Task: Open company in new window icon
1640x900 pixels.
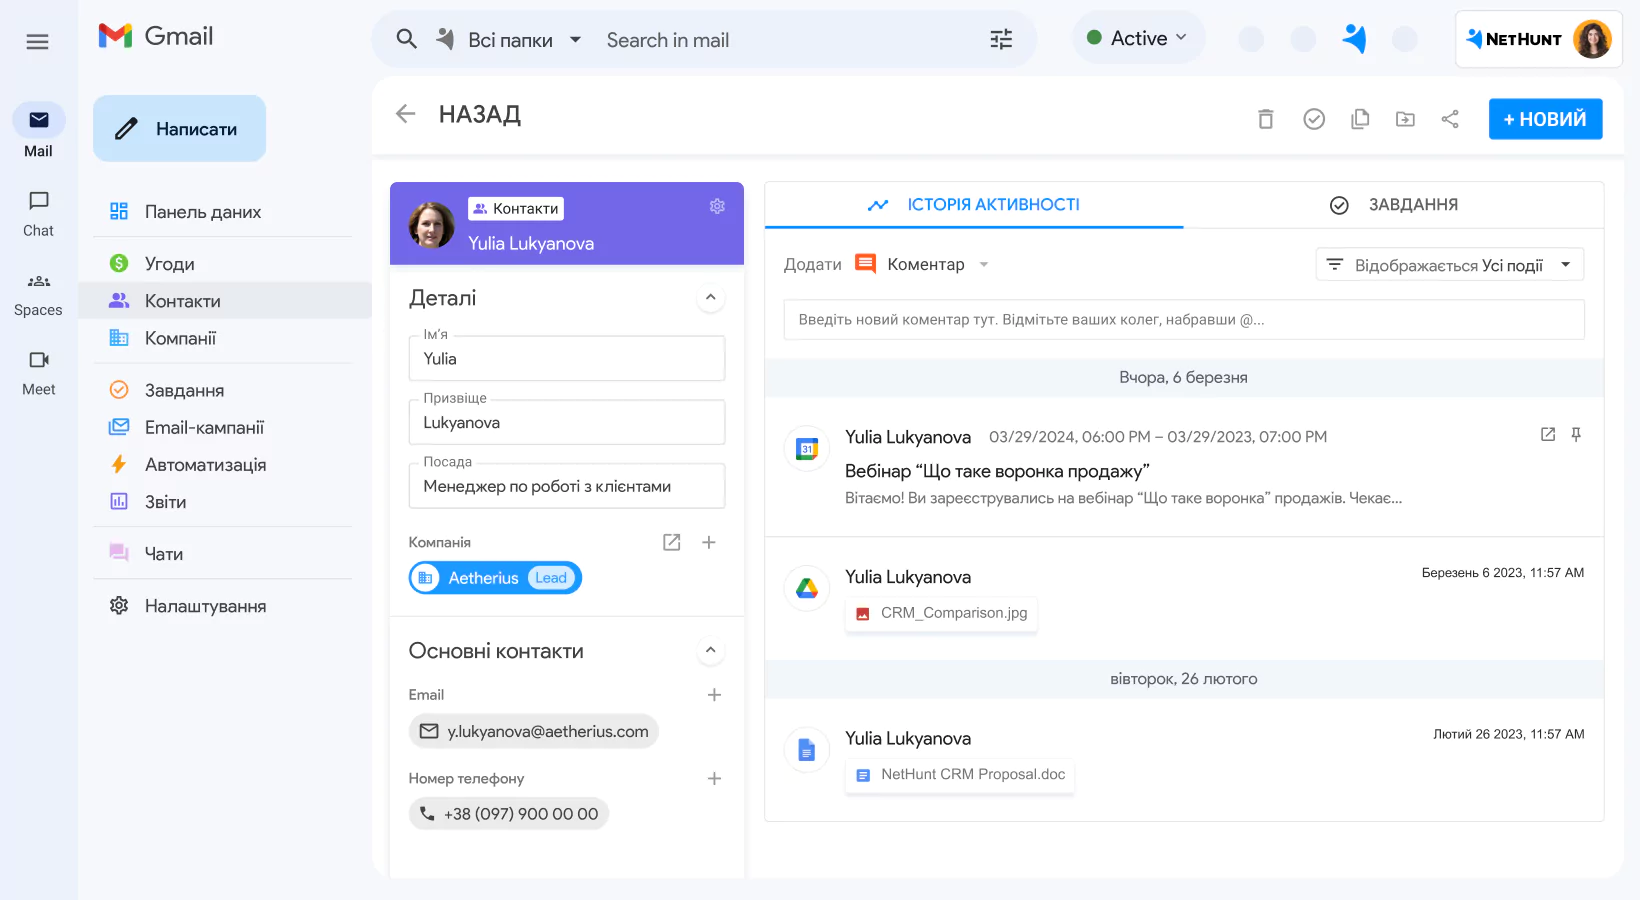Action: point(672,542)
